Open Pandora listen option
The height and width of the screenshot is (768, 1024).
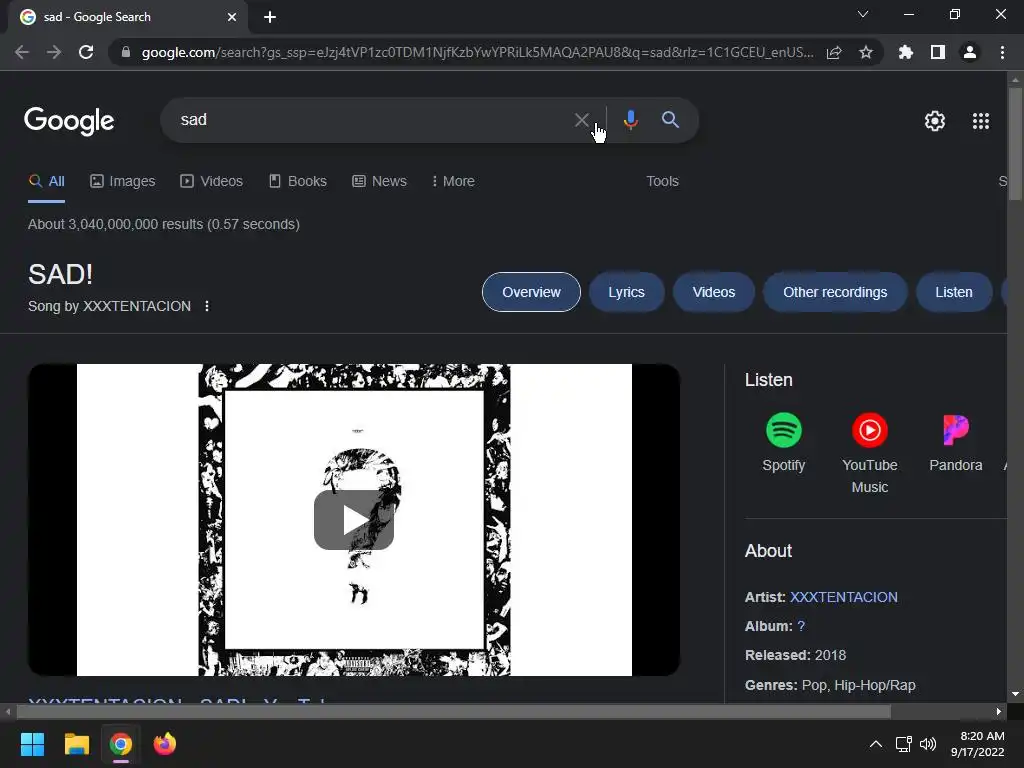point(955,443)
